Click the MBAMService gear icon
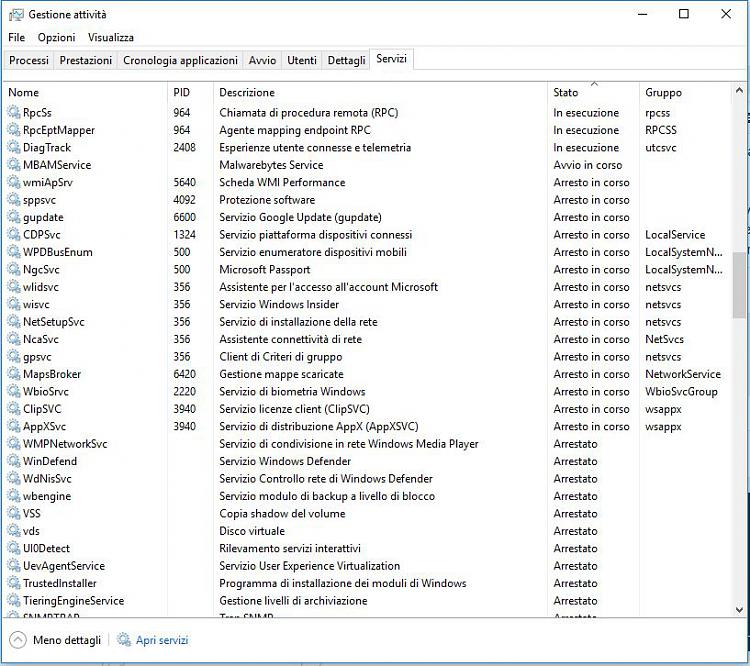This screenshot has width=750, height=666. click(x=14, y=165)
